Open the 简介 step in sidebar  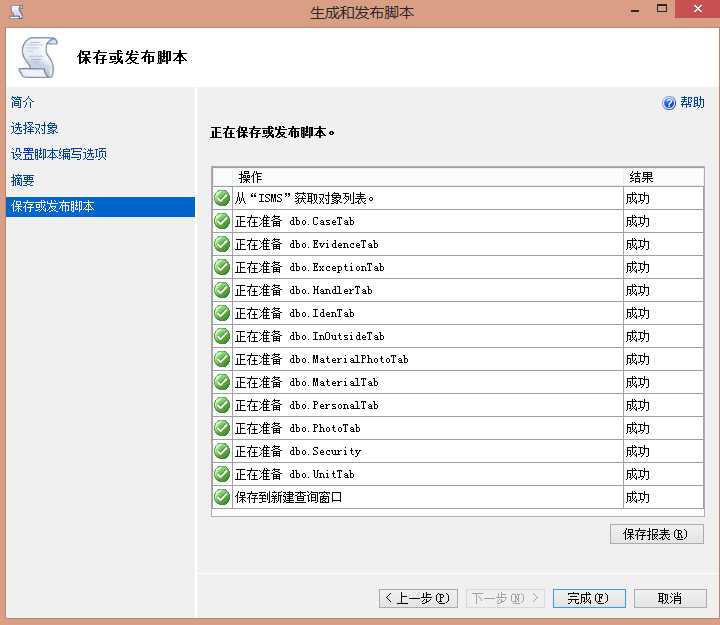click(22, 102)
